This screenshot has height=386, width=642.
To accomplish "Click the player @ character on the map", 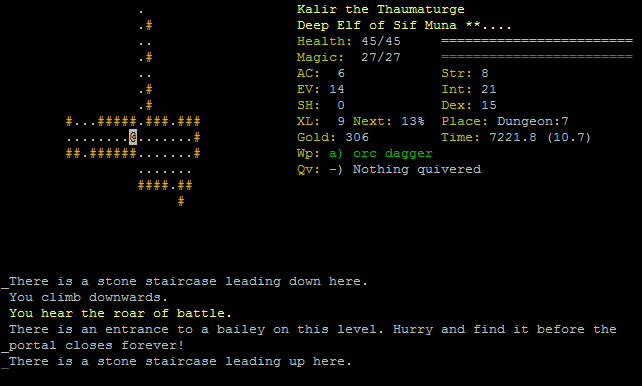I will [x=133, y=137].
